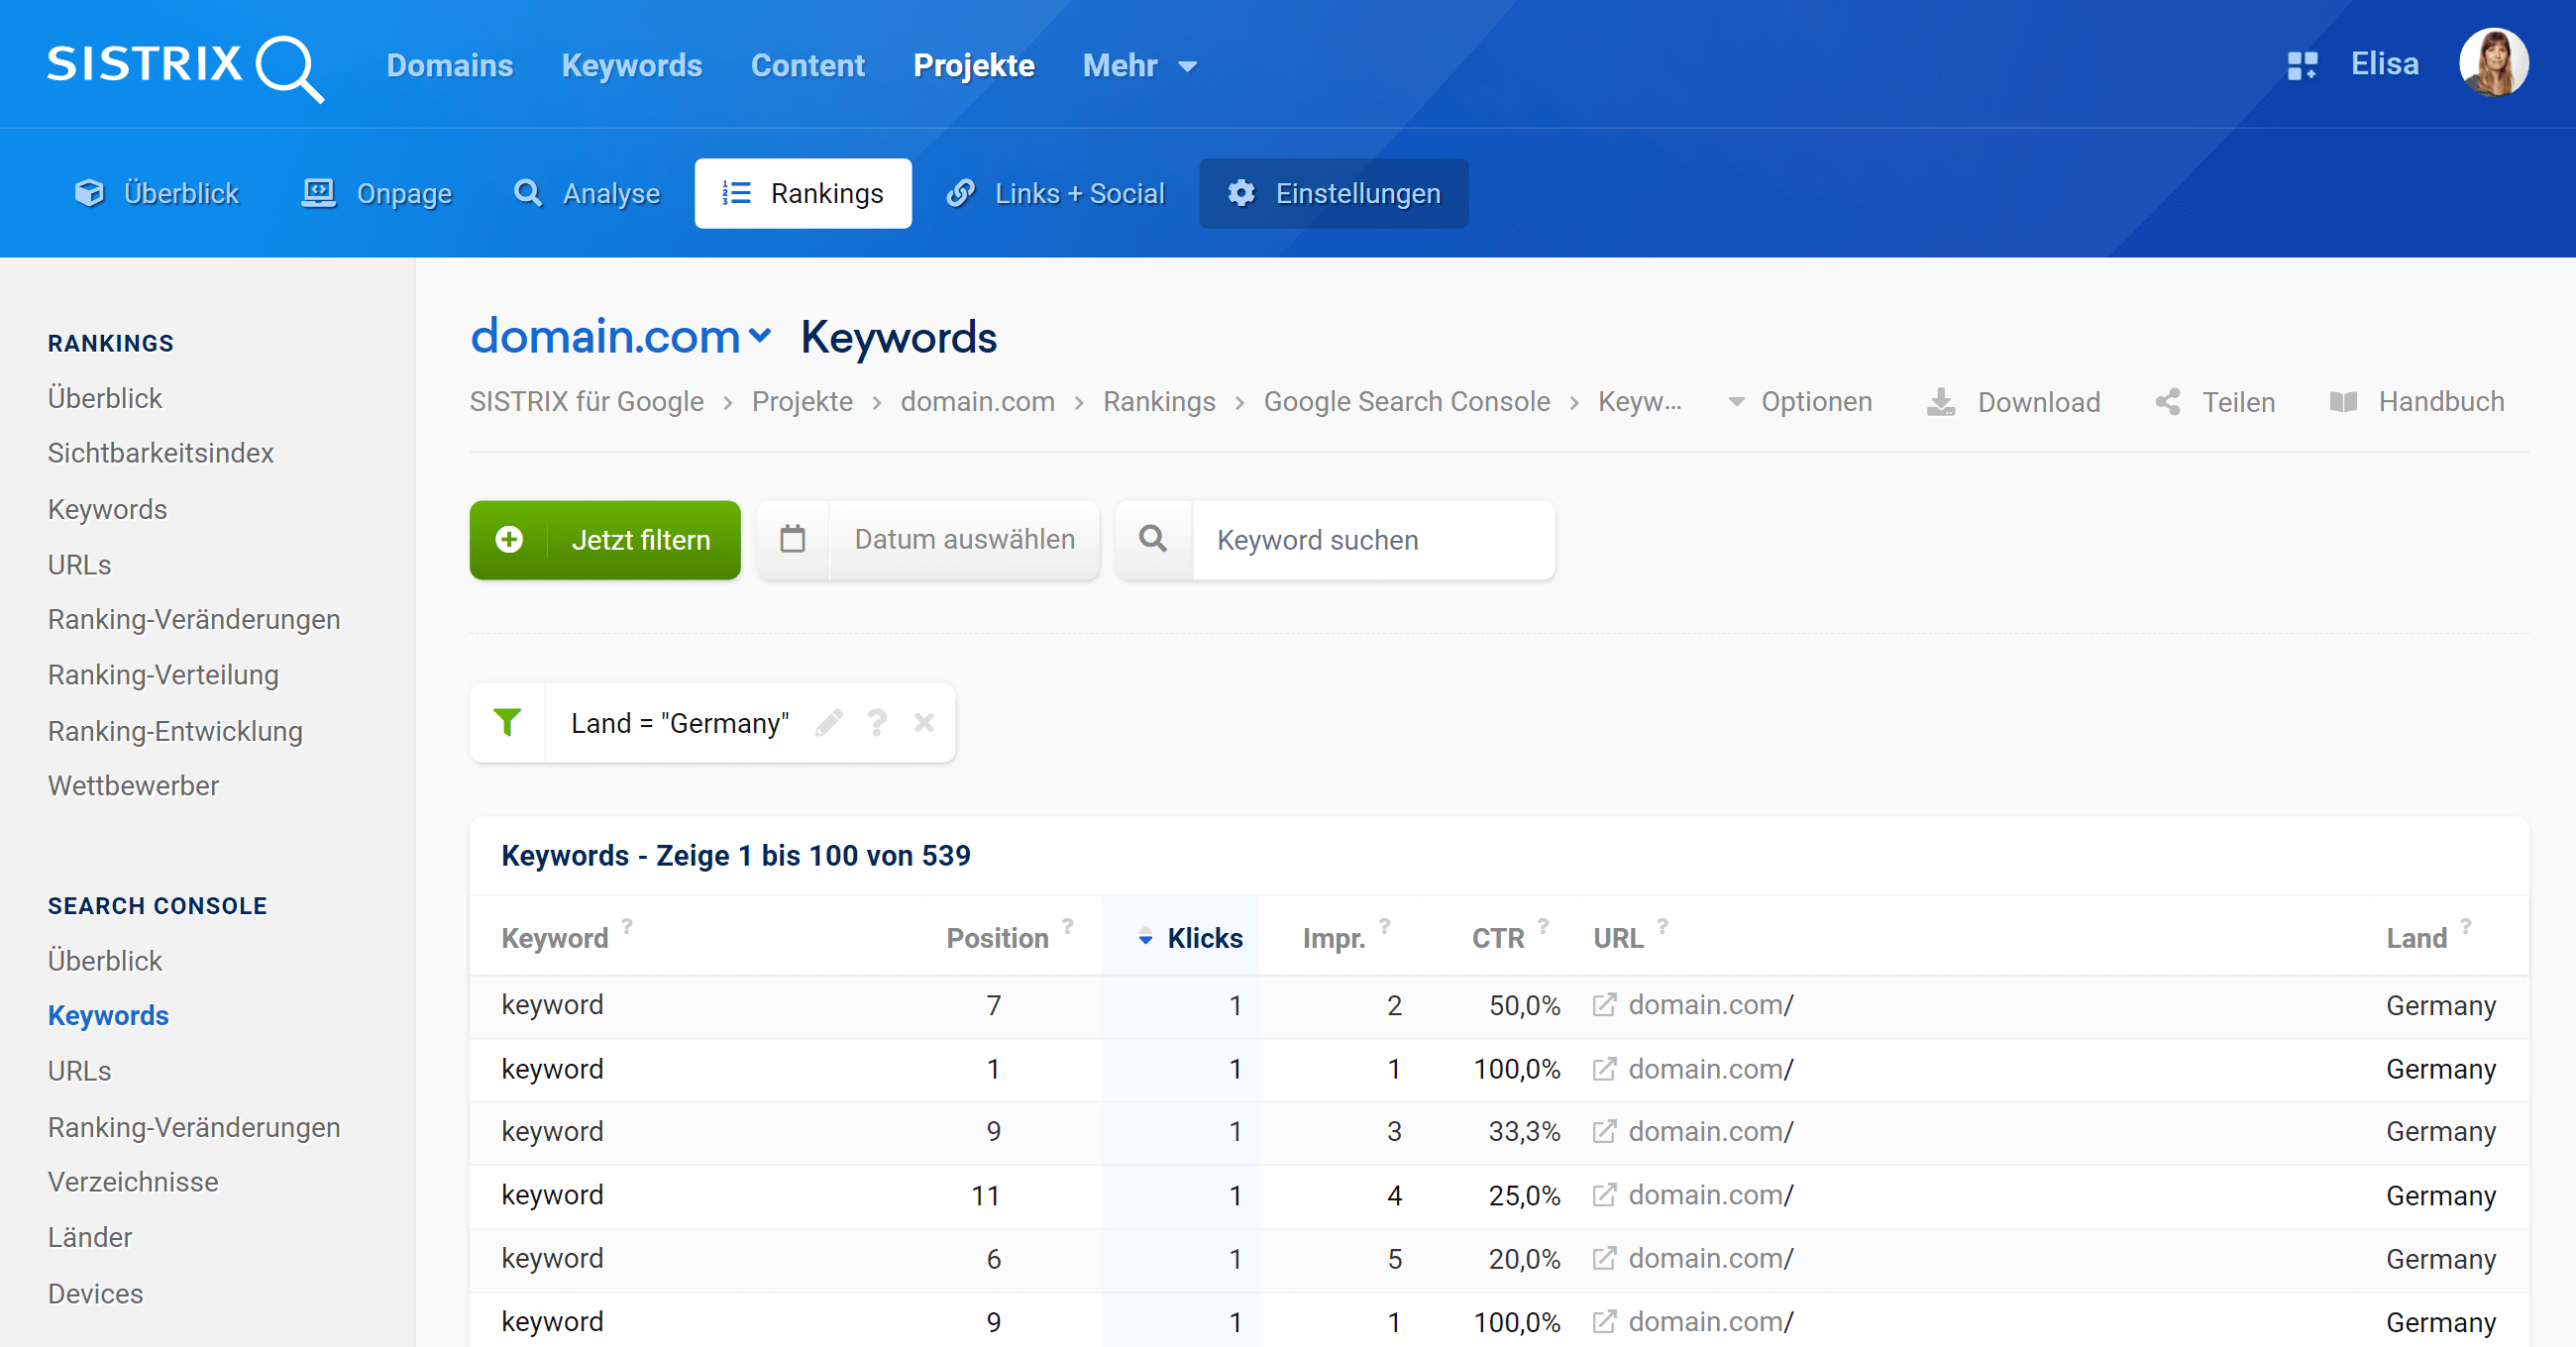Expand the Mehr menu dropdown
Viewport: 2576px width, 1347px height.
[x=1139, y=66]
